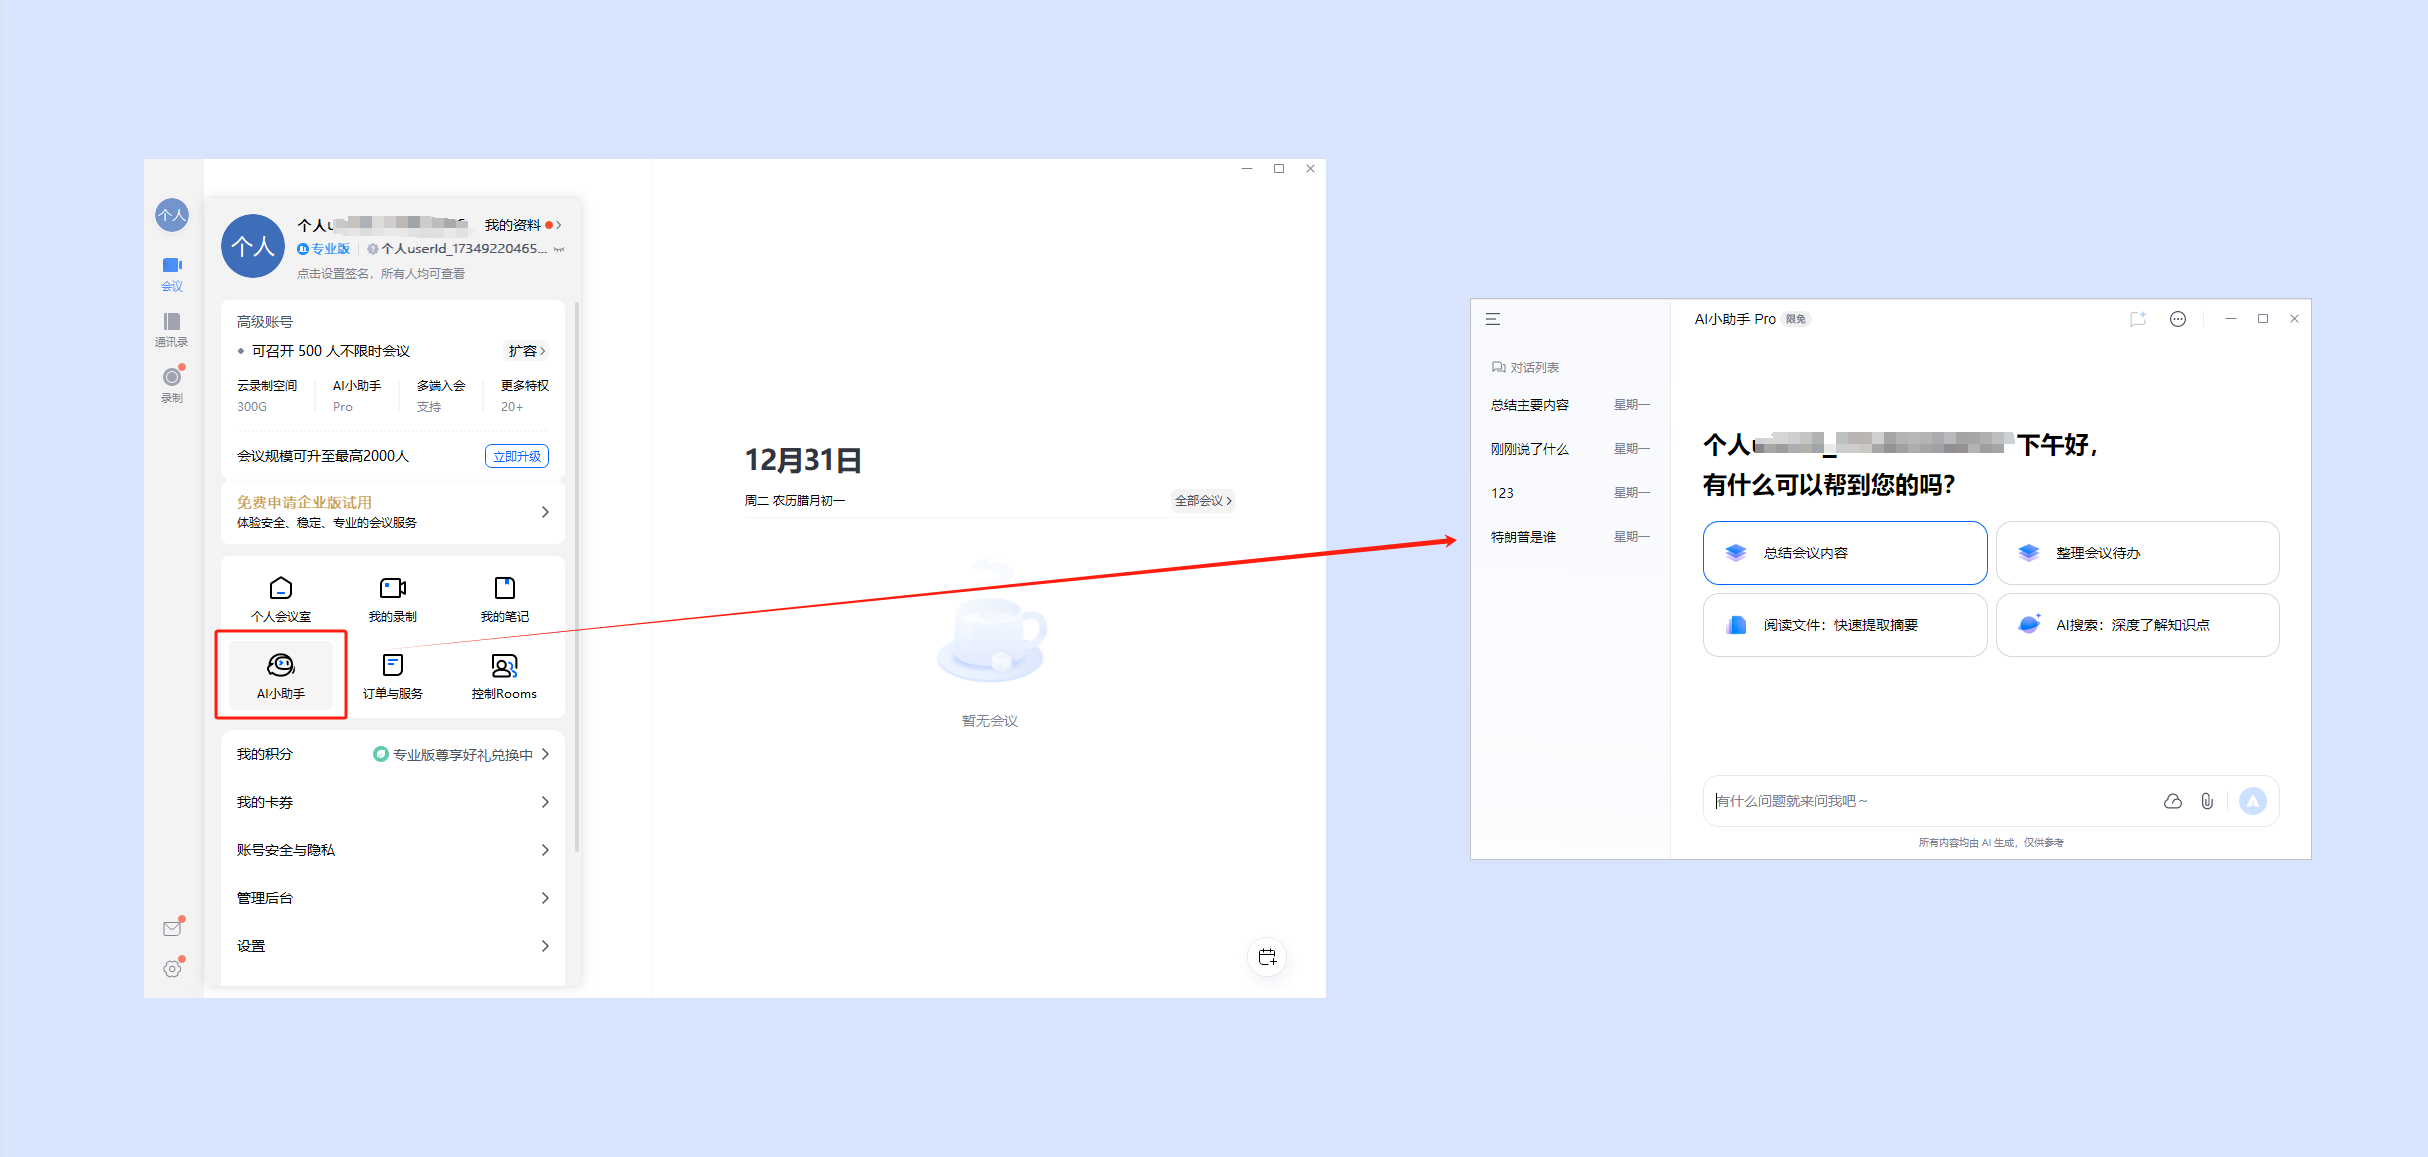This screenshot has width=2428, height=1157.
Task: Open the mail inbox icon in sidebar
Action: tap(172, 928)
